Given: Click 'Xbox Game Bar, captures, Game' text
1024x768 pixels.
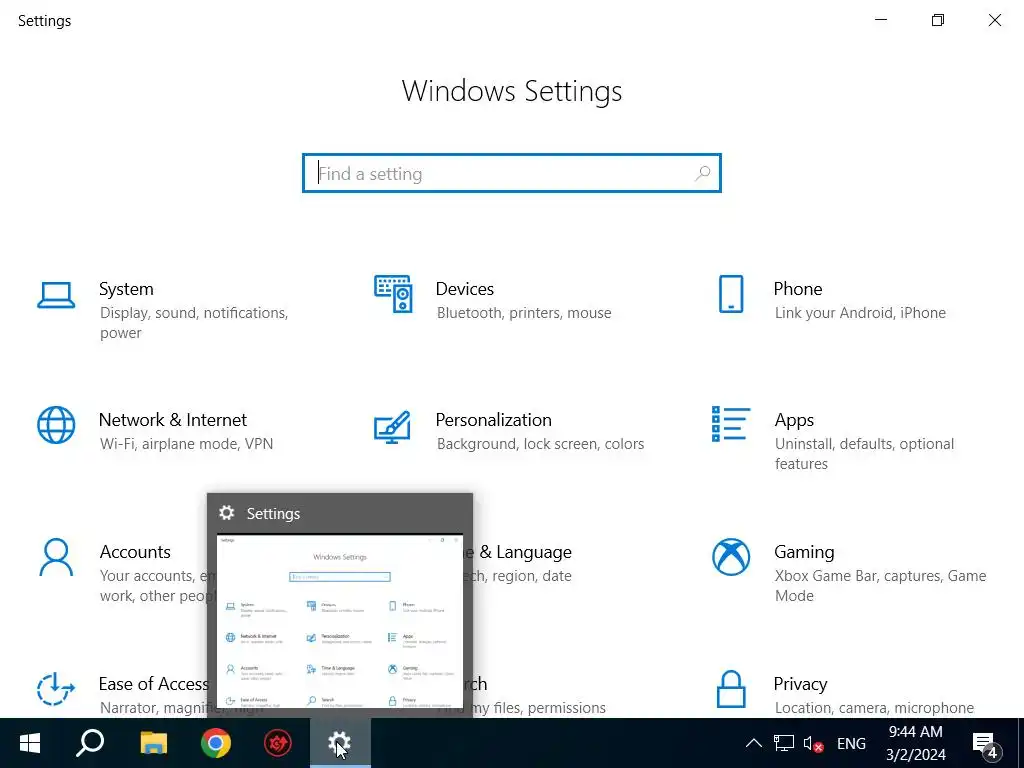Looking at the screenshot, I should (880, 576).
